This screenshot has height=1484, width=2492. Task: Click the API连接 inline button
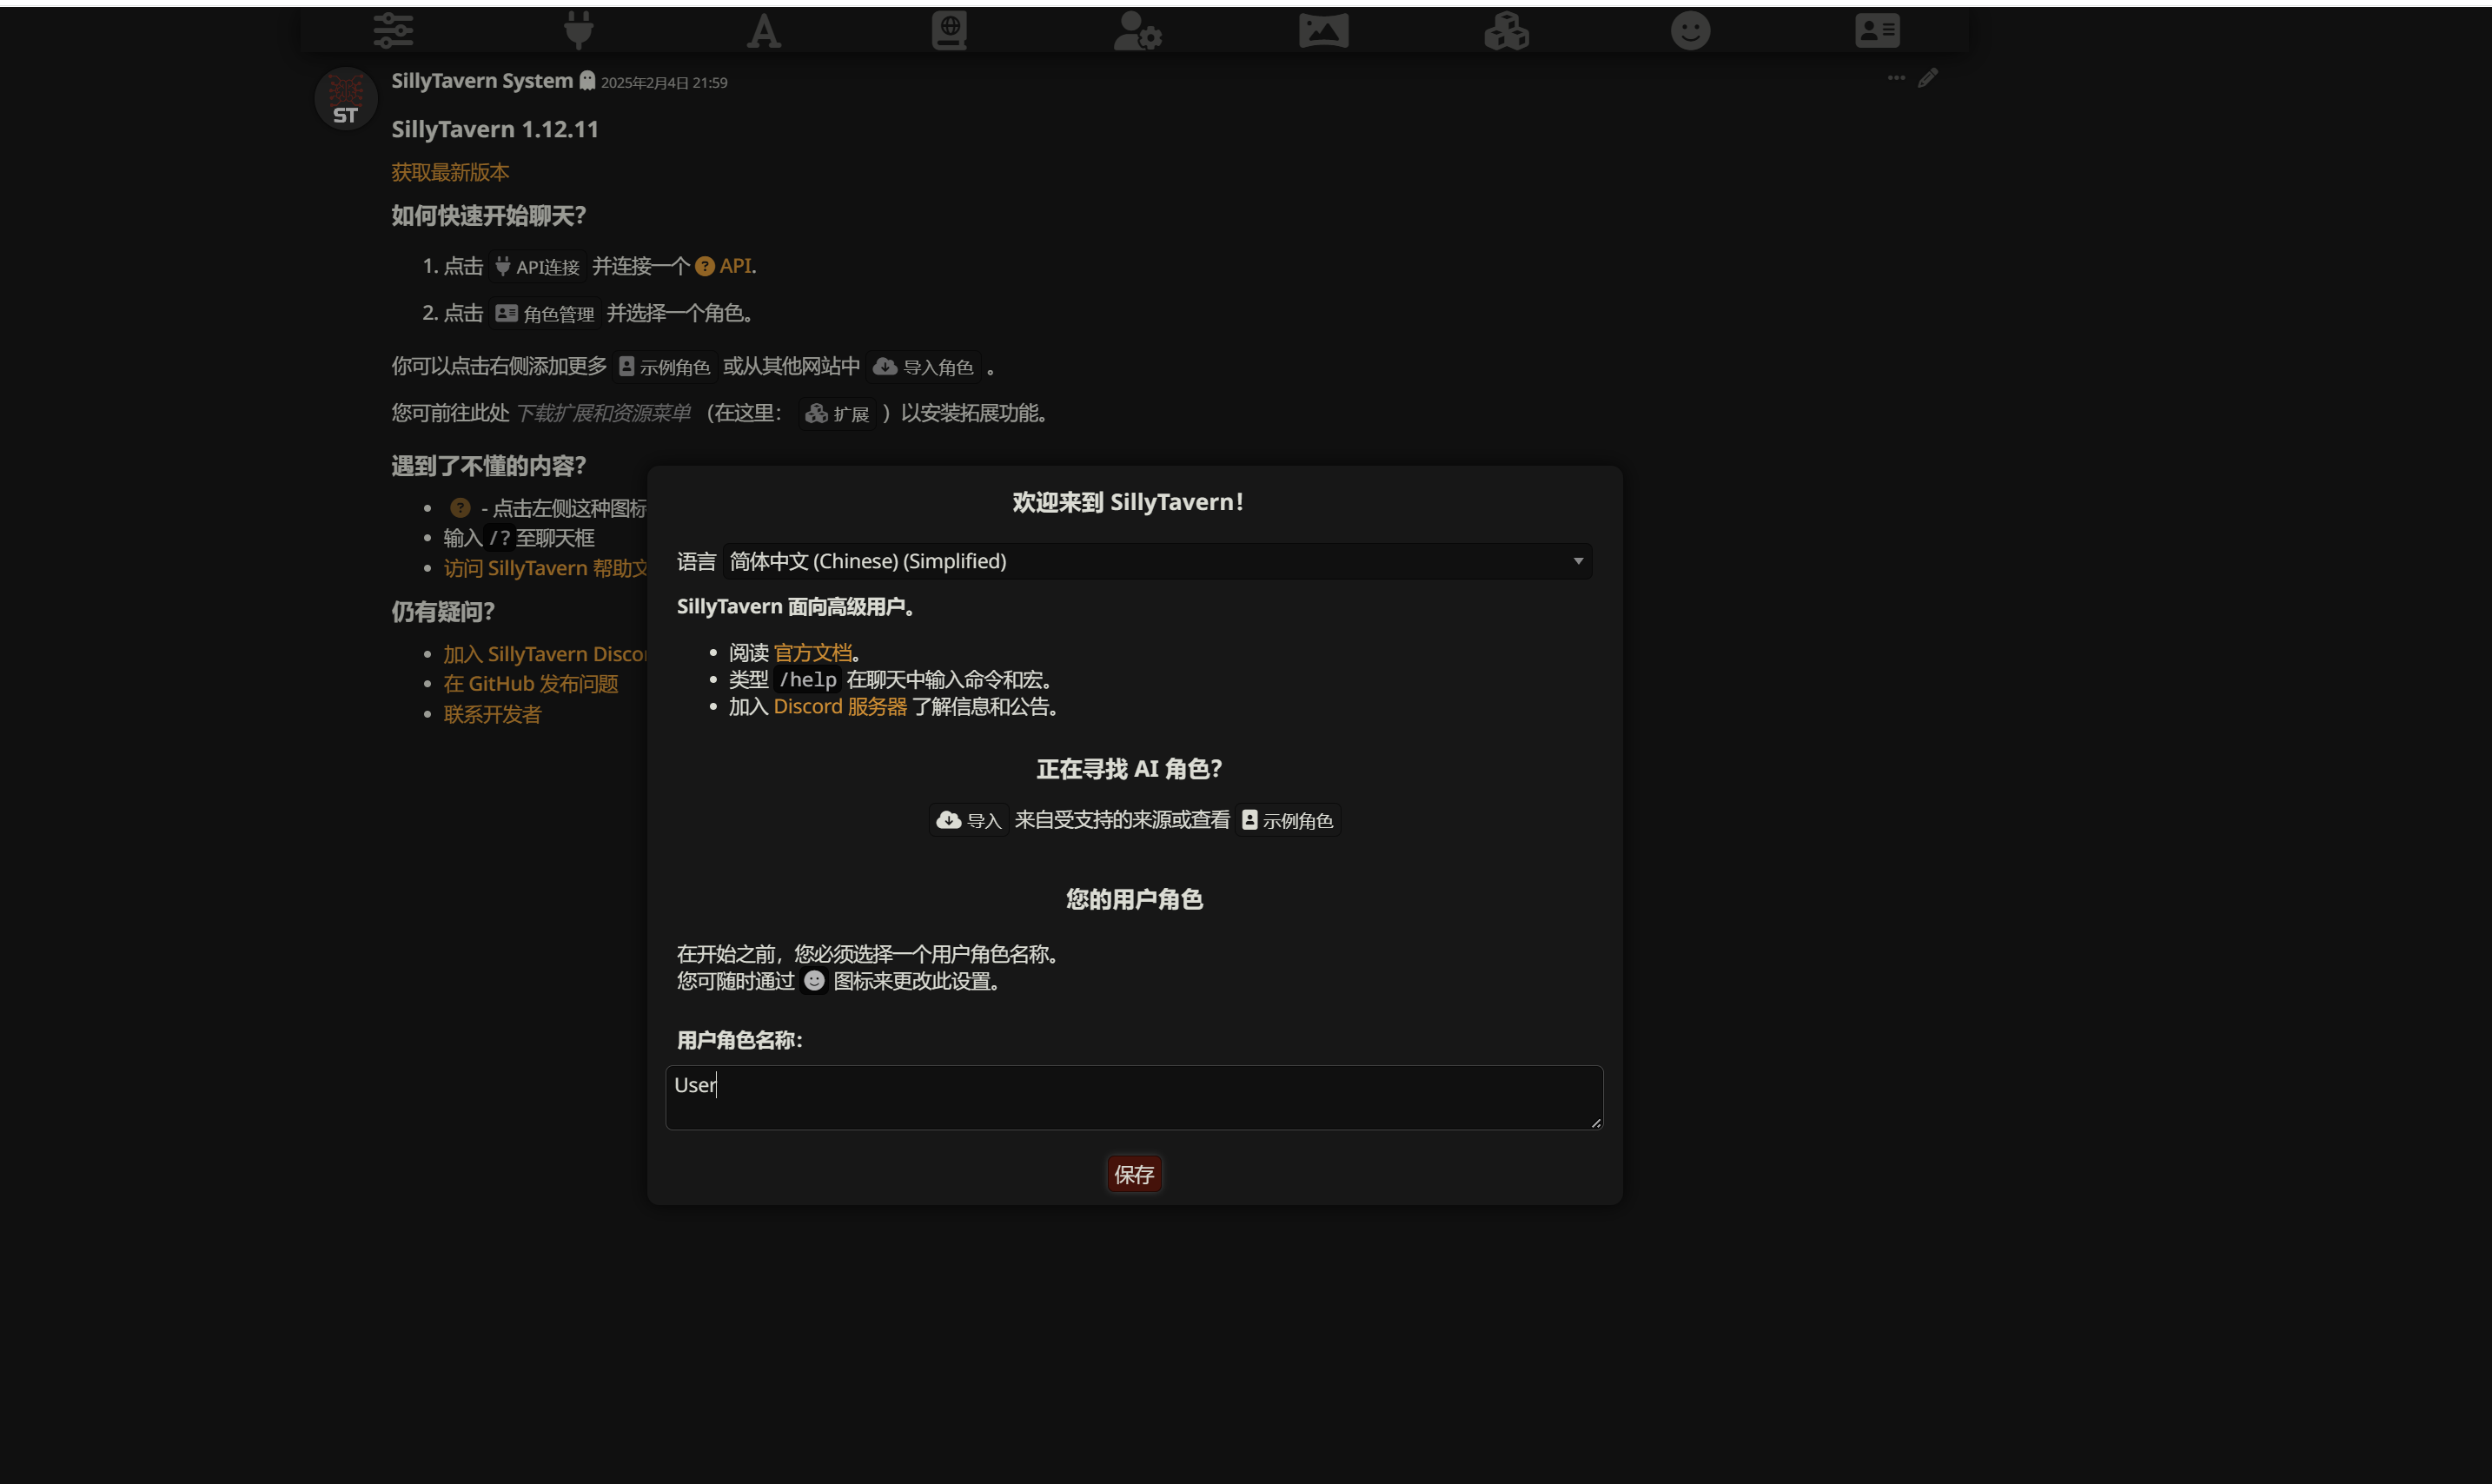pos(538,267)
